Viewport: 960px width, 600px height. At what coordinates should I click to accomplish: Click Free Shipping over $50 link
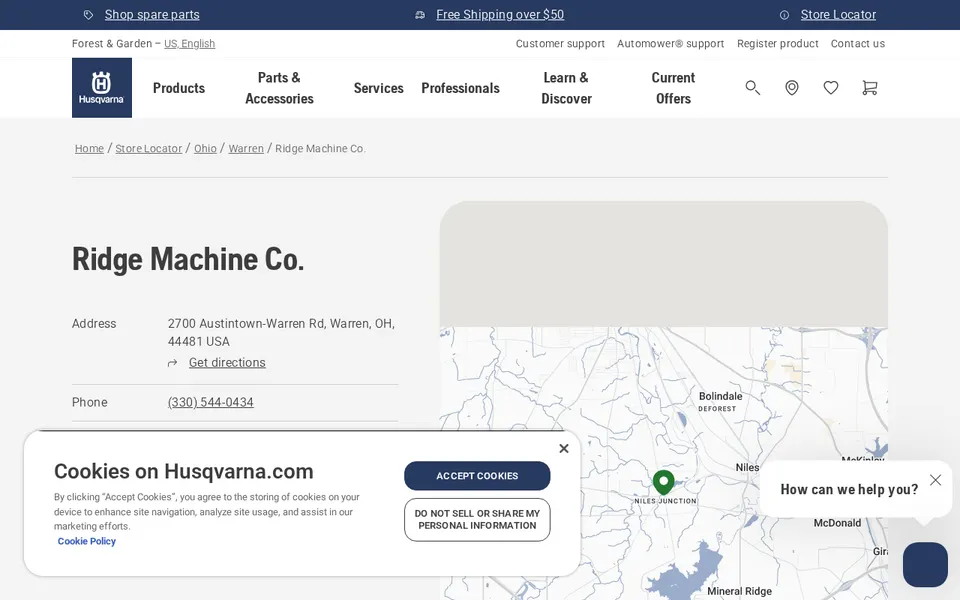coord(500,15)
